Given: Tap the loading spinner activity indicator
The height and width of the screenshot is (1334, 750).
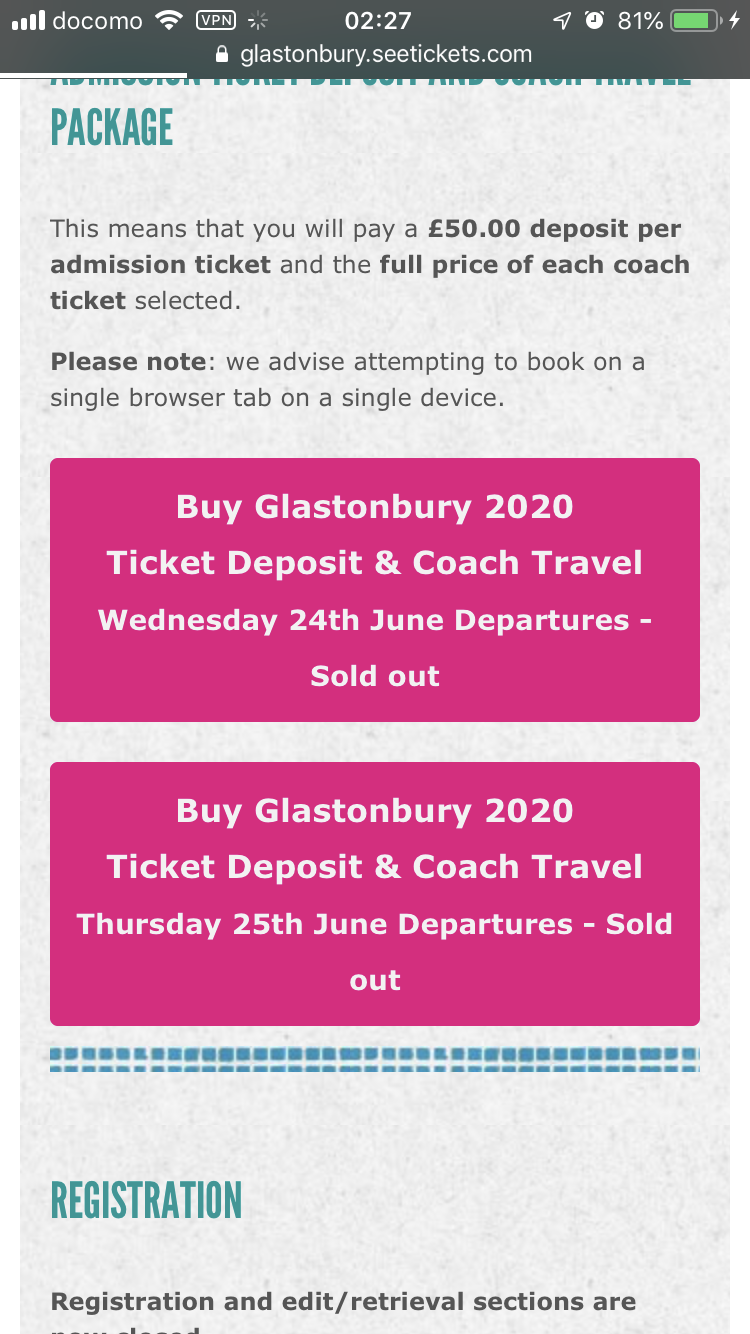Looking at the screenshot, I should (258, 20).
